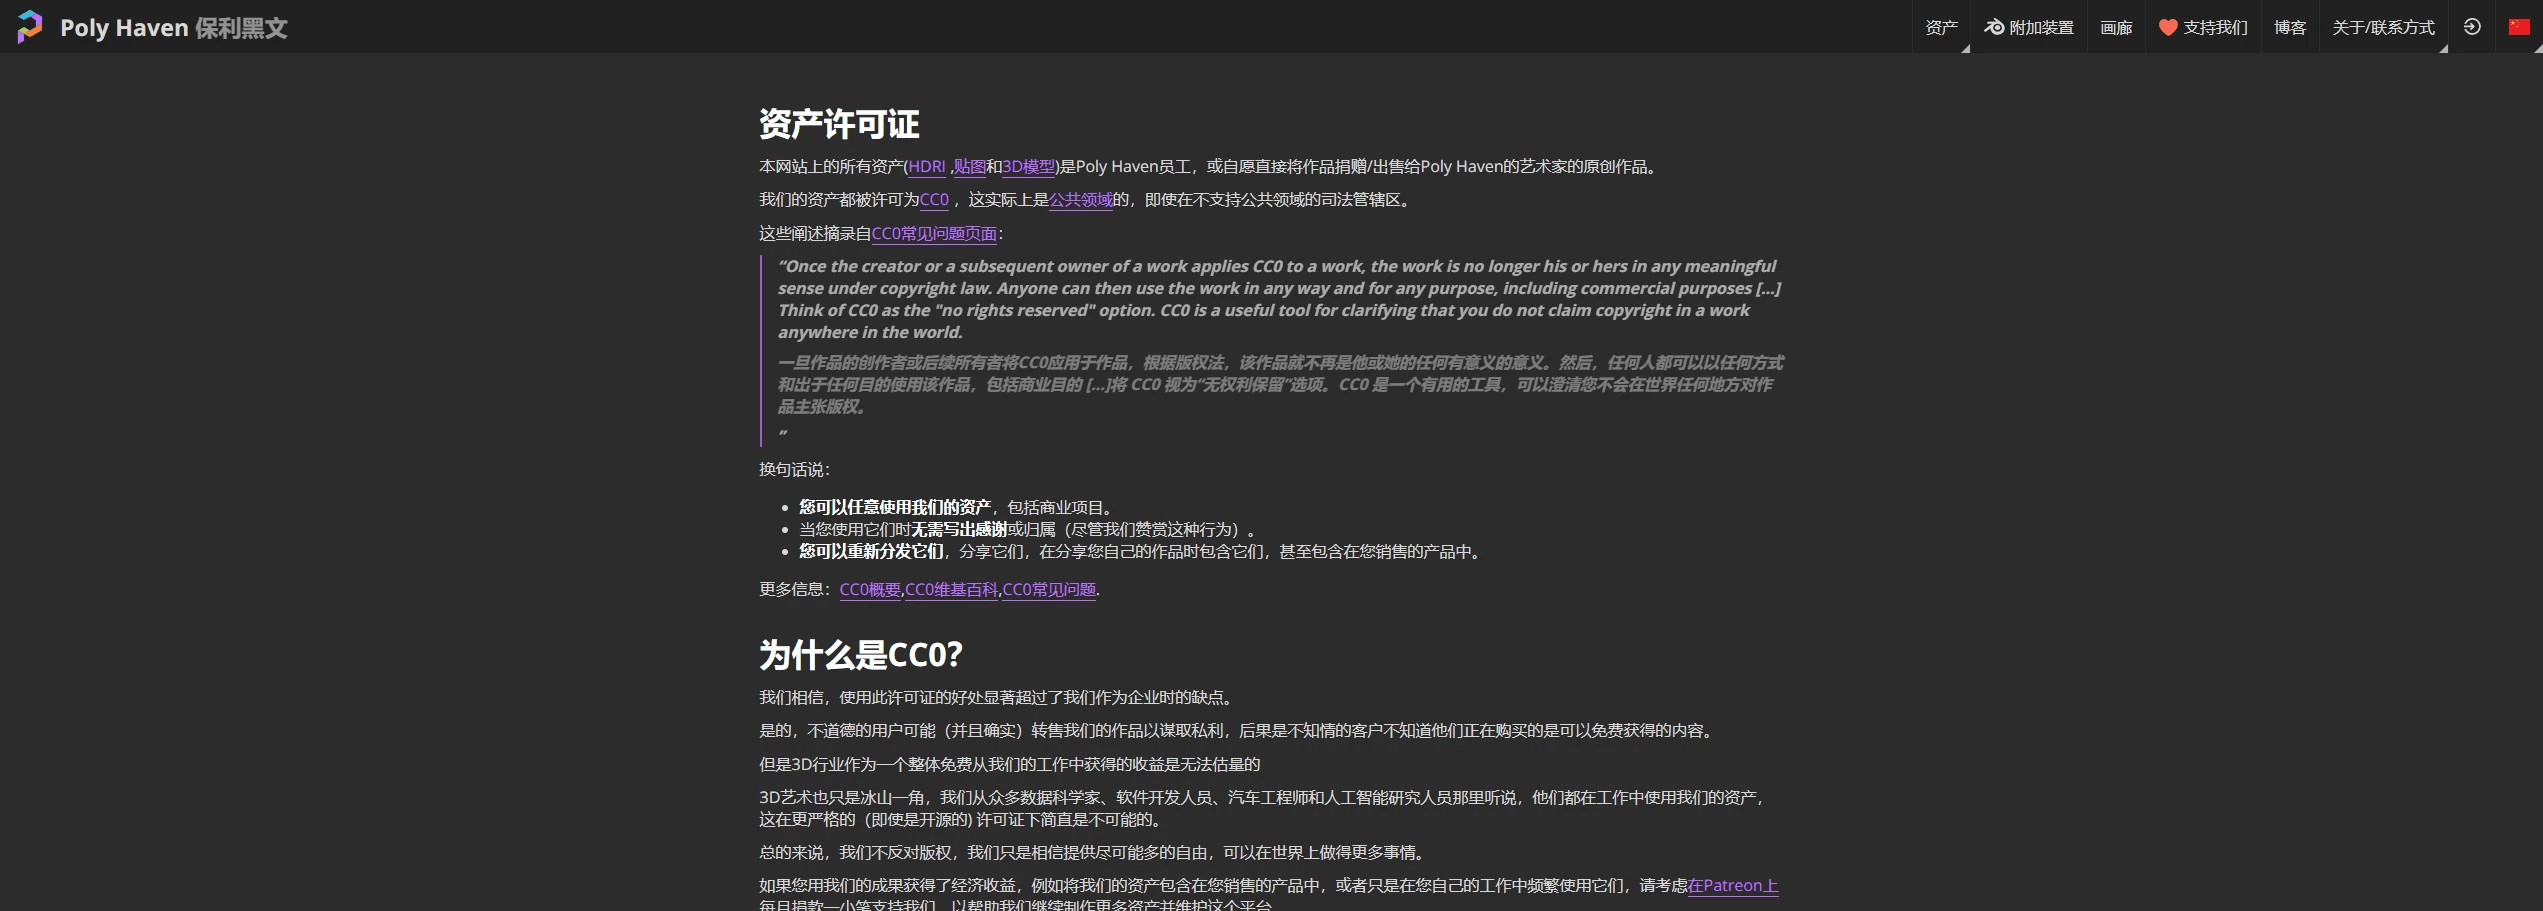Follow the 在Patreon上 link
Viewport: 2543px width, 911px height.
point(1733,886)
